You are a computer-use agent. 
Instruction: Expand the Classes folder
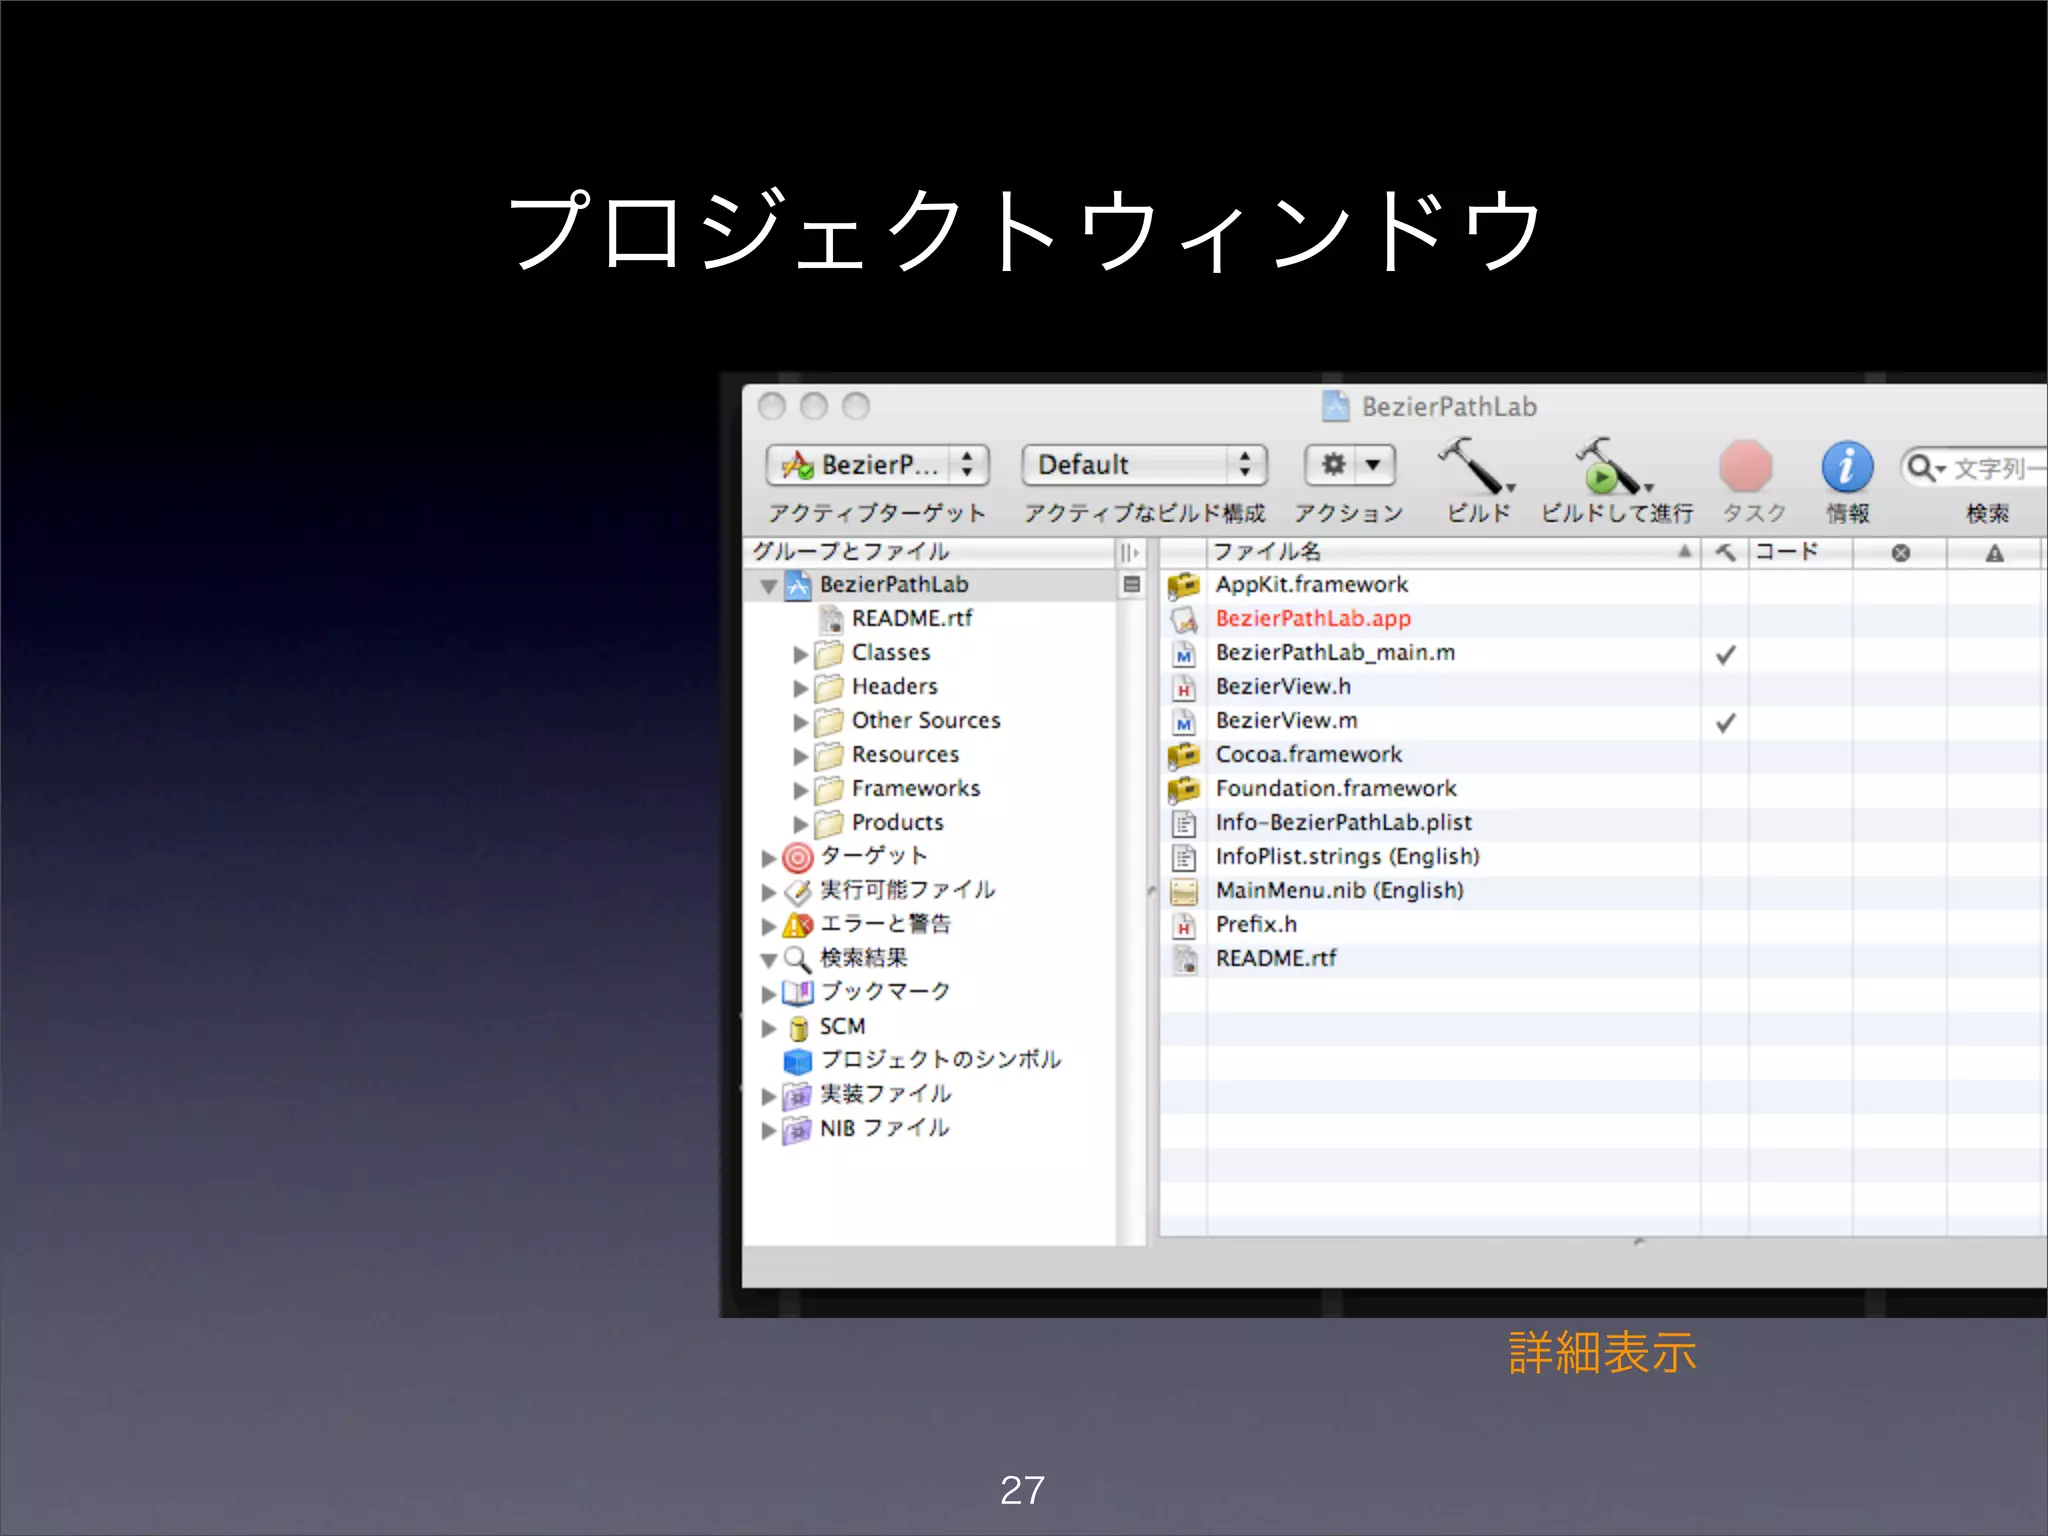[x=800, y=654]
